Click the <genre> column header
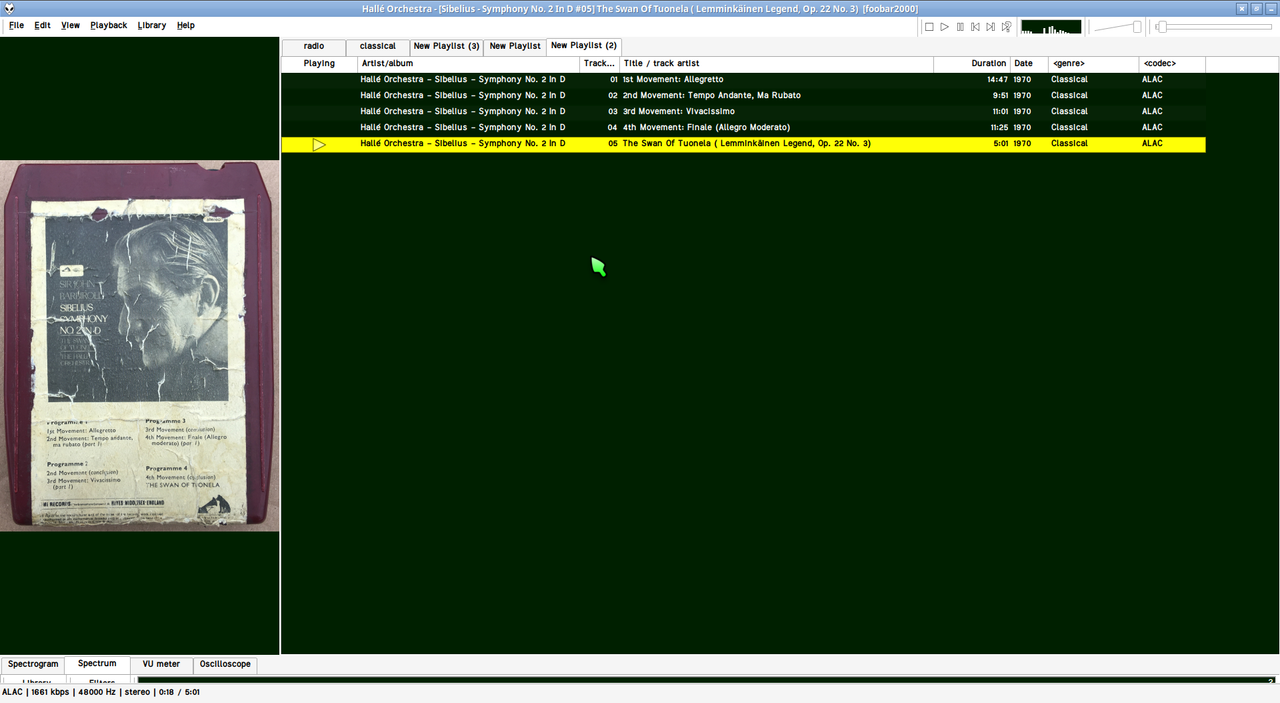Image resolution: width=1280 pixels, height=703 pixels. click(1094, 64)
